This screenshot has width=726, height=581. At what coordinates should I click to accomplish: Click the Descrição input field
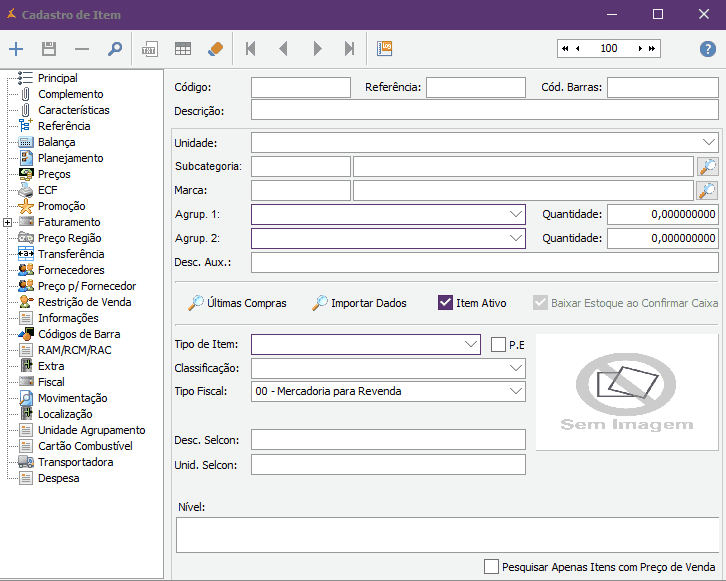[484, 111]
